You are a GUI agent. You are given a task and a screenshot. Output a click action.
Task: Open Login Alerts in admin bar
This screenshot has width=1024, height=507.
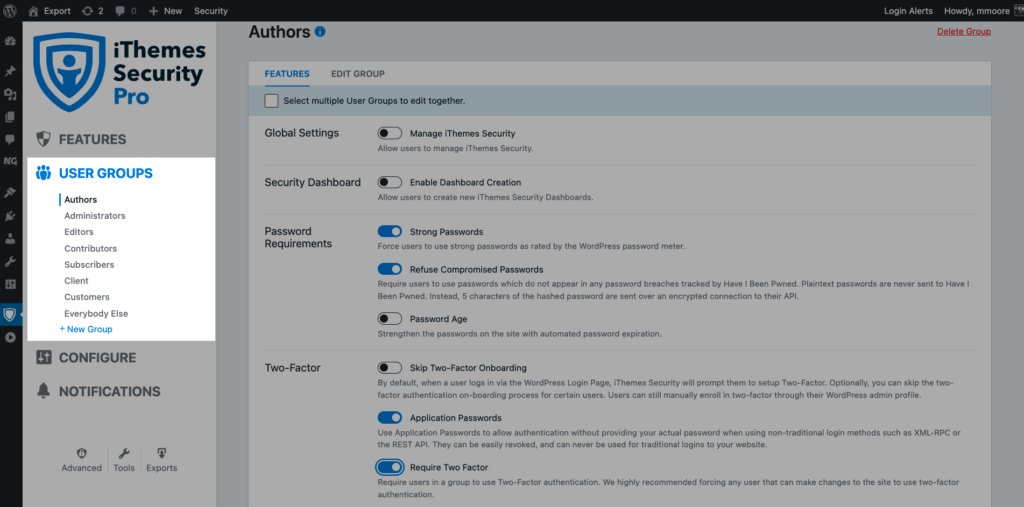coord(908,11)
